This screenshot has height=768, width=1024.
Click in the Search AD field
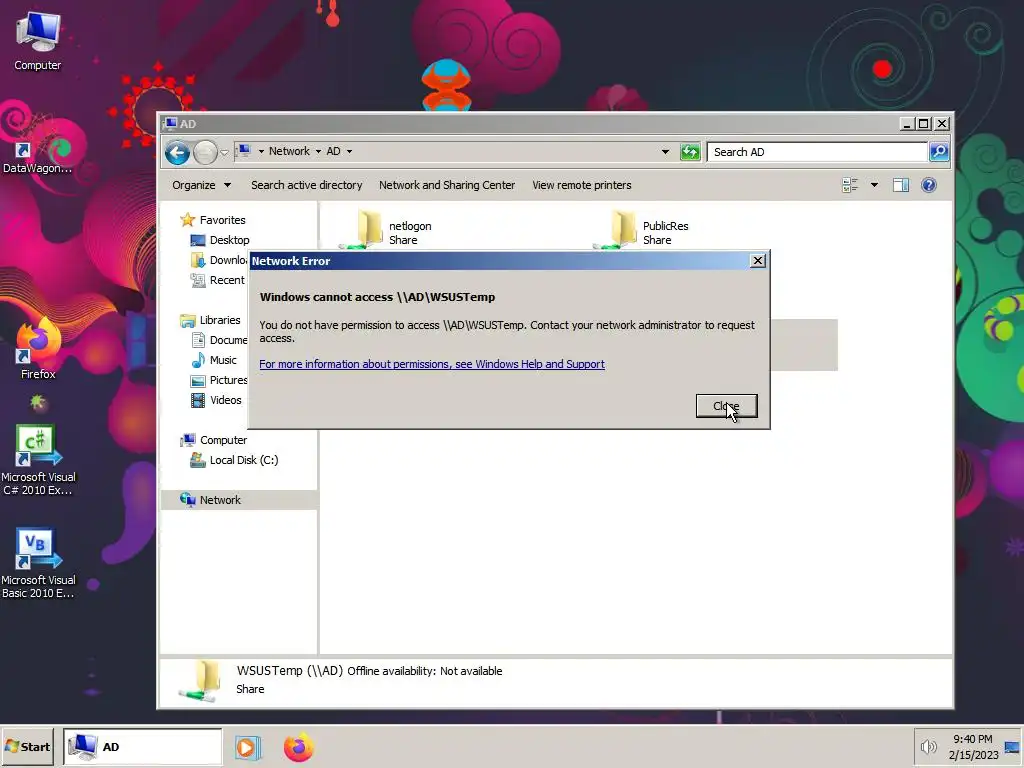tap(816, 152)
